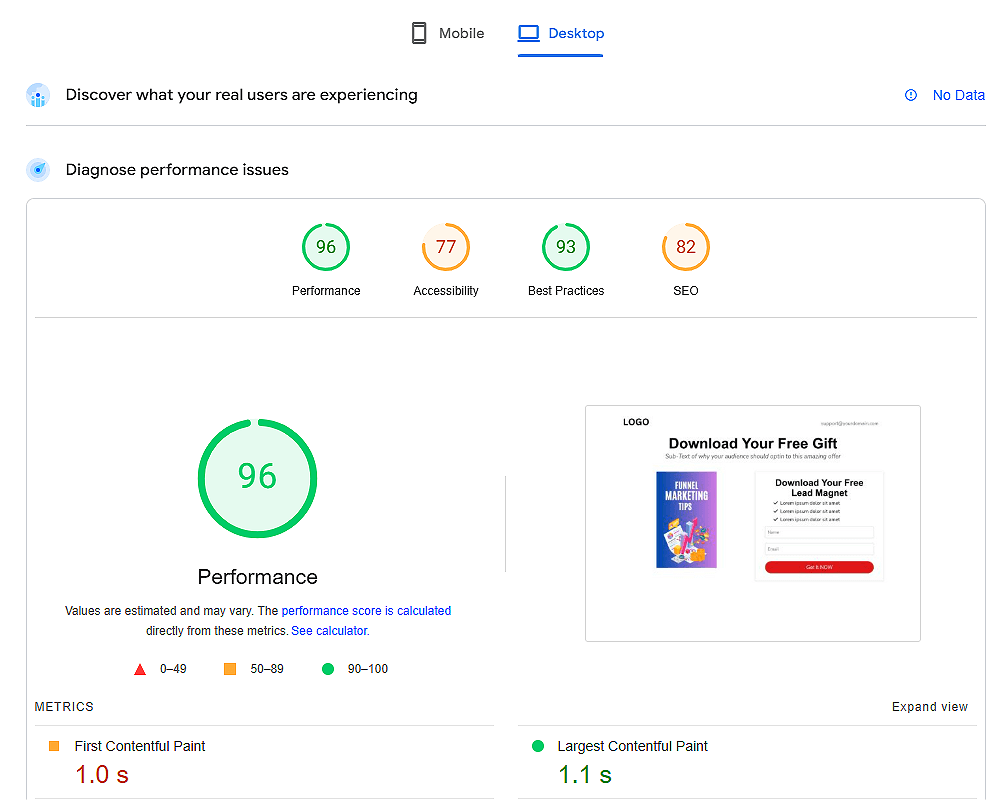Click the 0–49 legend text
This screenshot has width=999, height=800.
pyautogui.click(x=173, y=669)
